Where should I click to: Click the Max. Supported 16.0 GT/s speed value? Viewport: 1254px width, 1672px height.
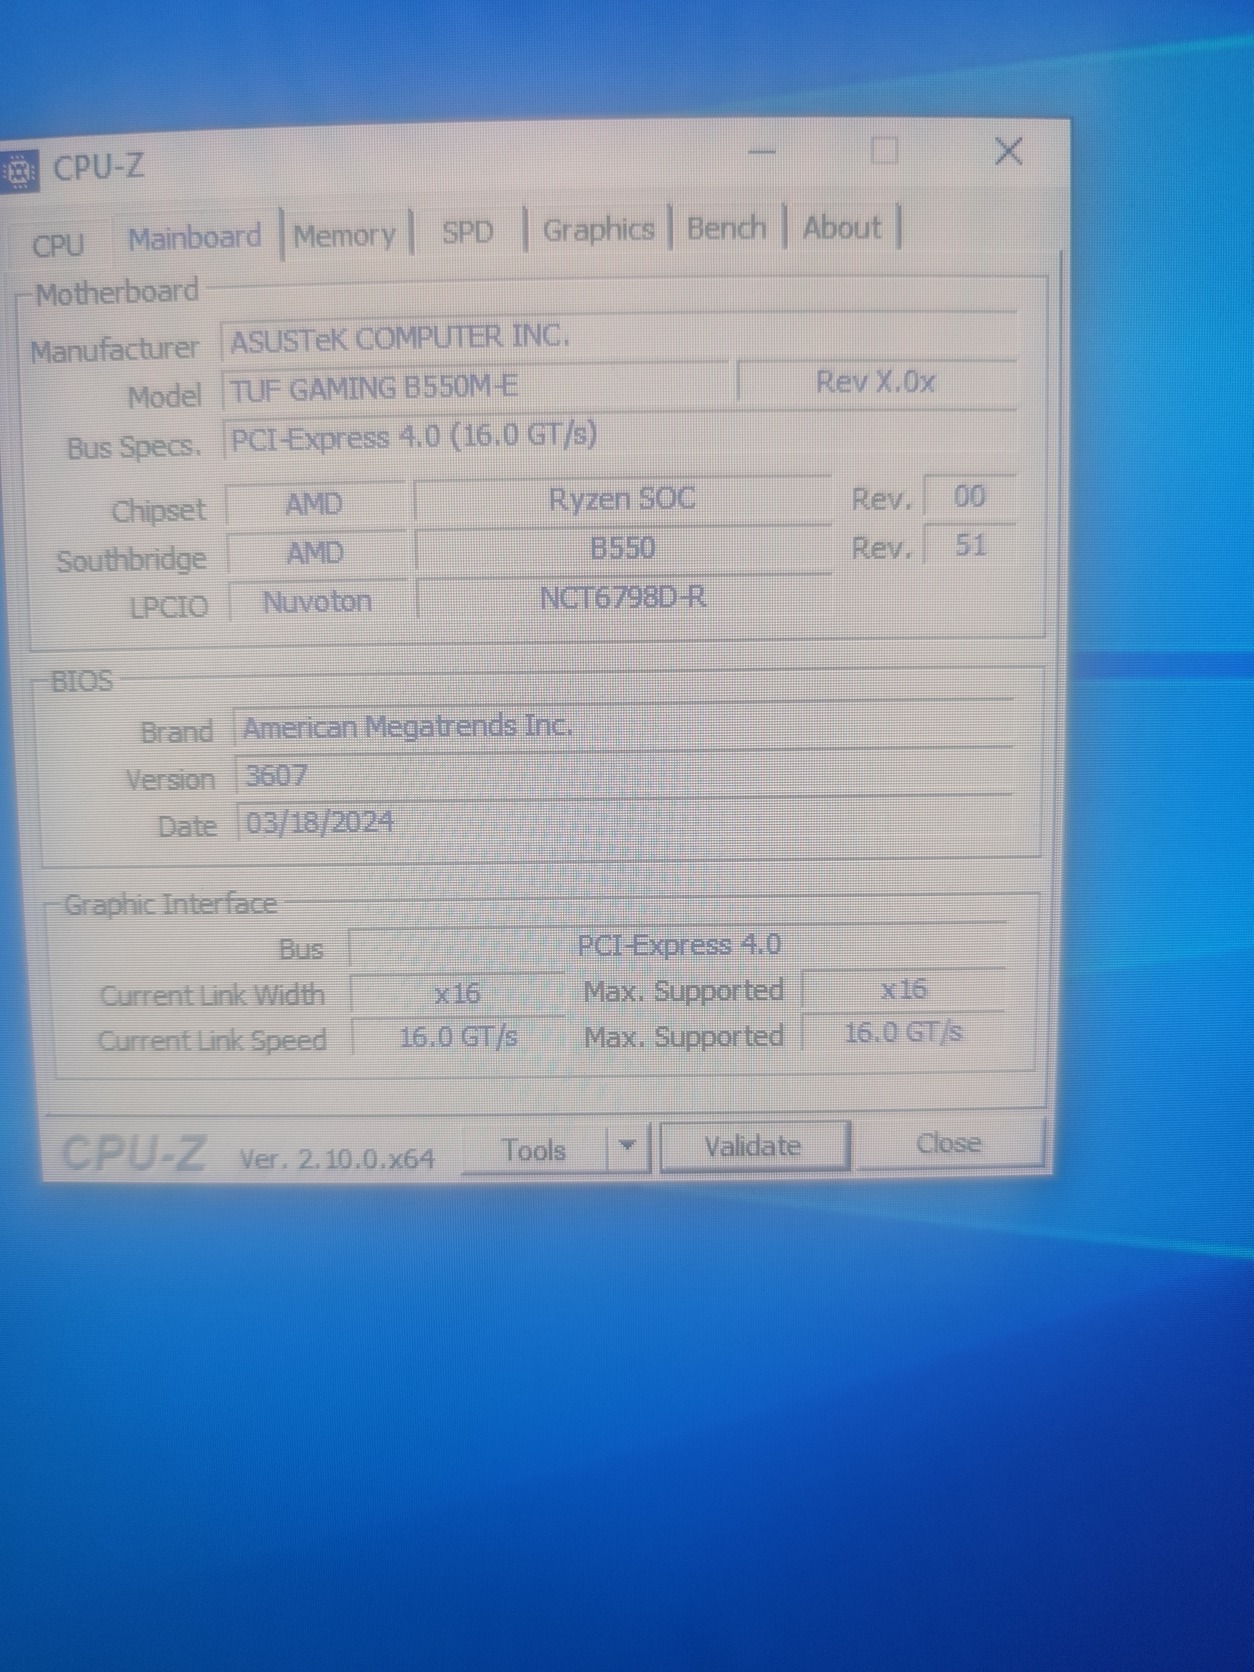tap(903, 1032)
